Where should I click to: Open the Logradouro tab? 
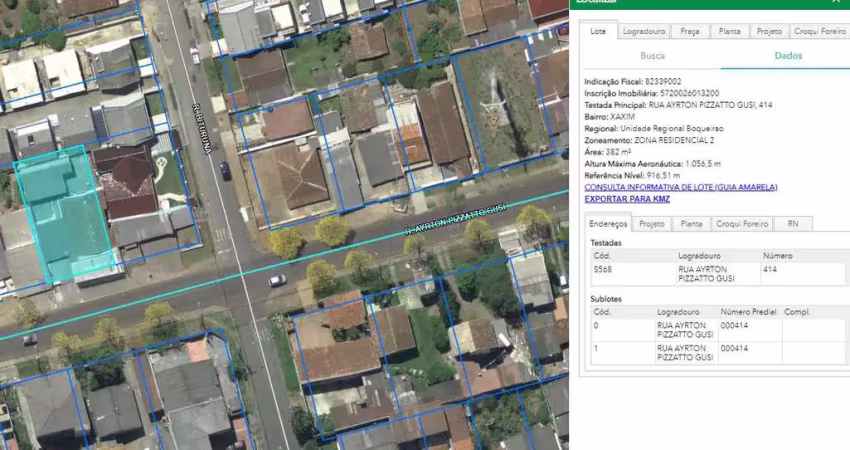[x=643, y=31]
